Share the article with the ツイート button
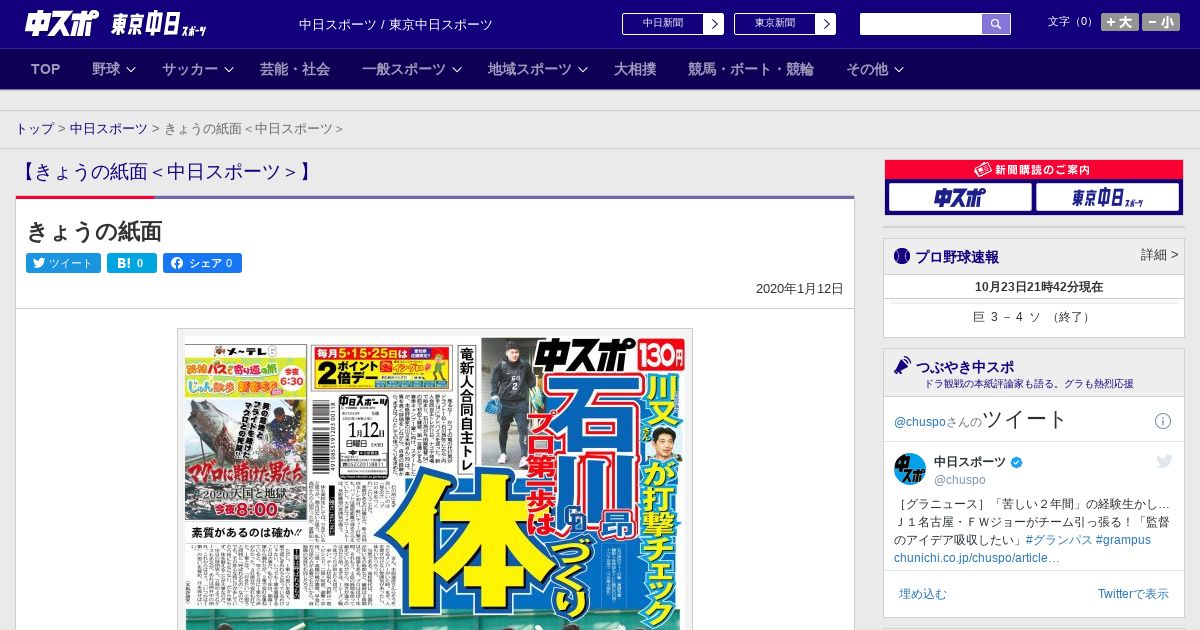This screenshot has width=1200, height=630. [63, 263]
